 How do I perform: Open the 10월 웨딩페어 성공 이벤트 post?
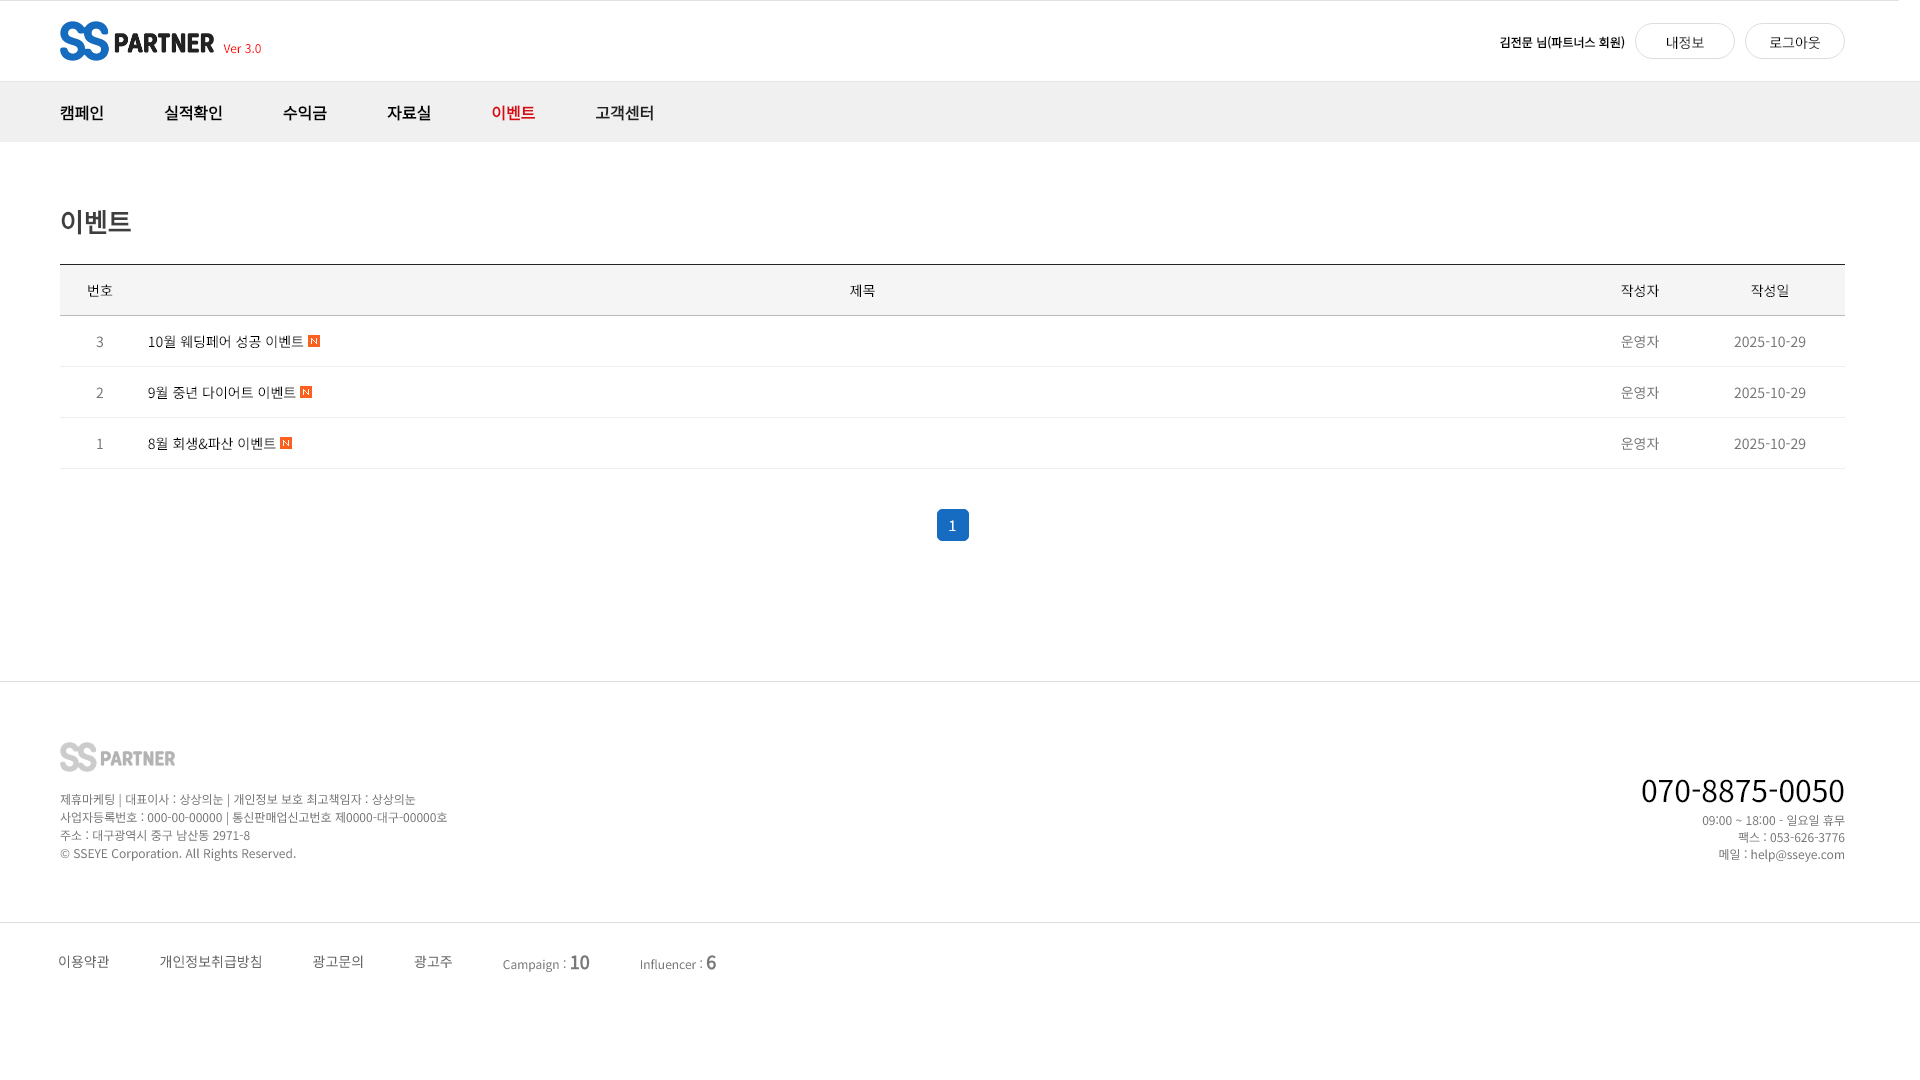(225, 341)
